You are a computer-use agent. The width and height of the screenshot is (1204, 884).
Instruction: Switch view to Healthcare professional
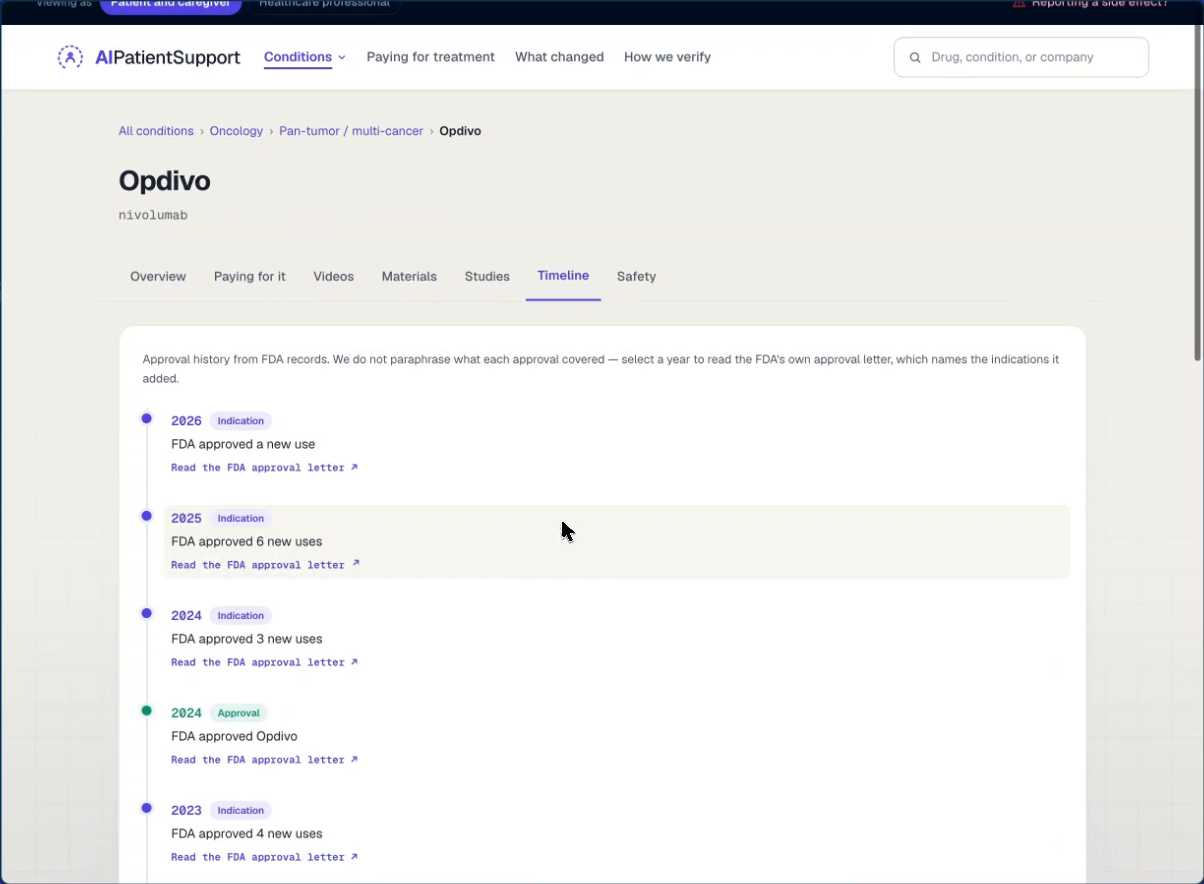click(x=324, y=5)
